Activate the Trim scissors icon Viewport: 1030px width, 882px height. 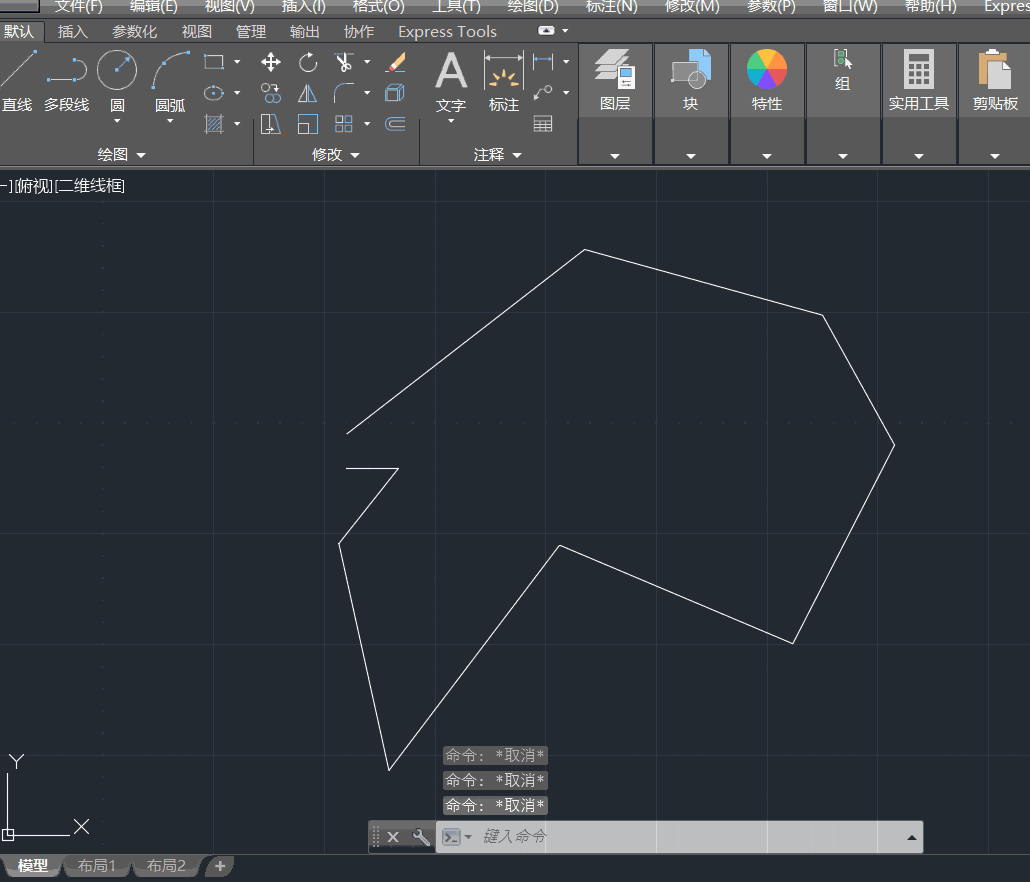pos(344,62)
